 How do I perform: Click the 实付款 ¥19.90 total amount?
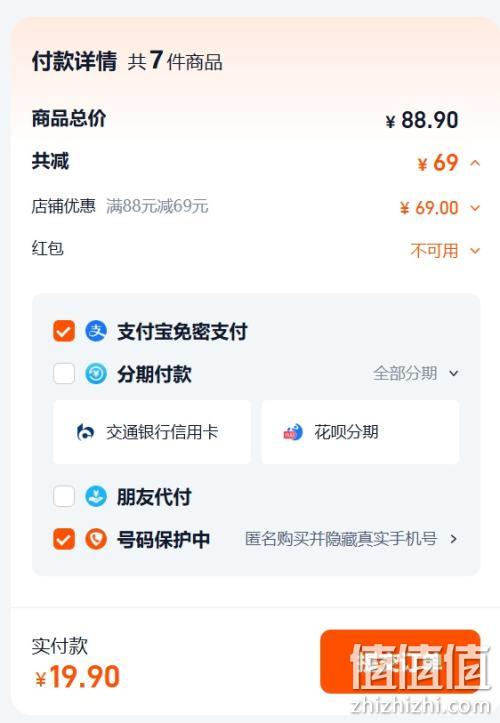(x=77, y=677)
